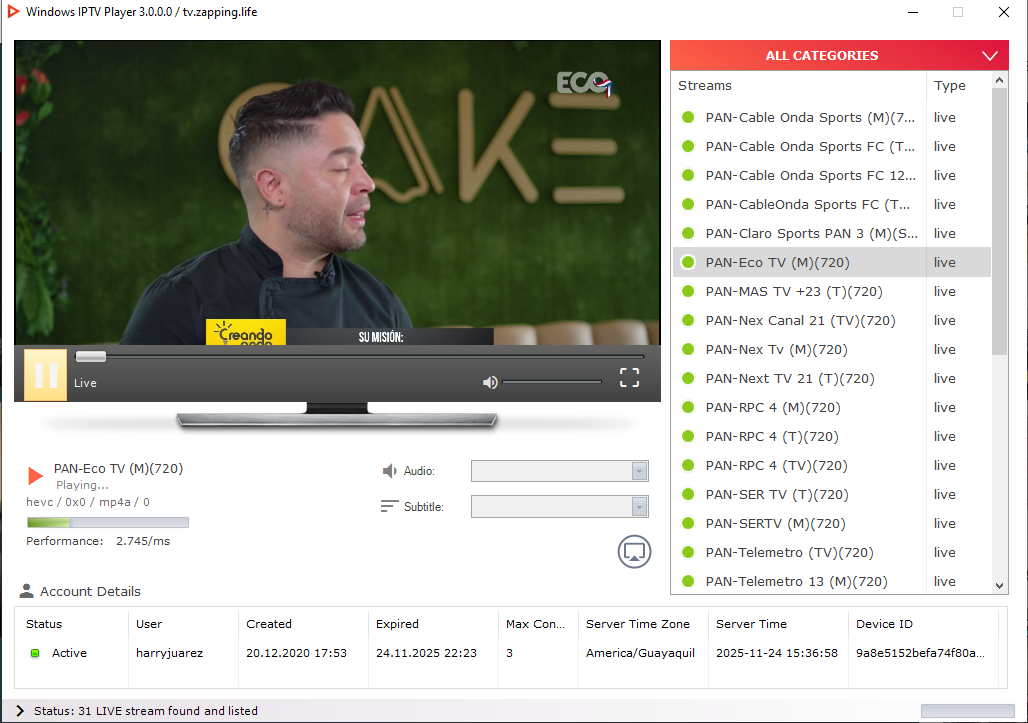Click green status dot of PAN-Nex Tv (M)
The image size is (1028, 723).
coord(688,349)
